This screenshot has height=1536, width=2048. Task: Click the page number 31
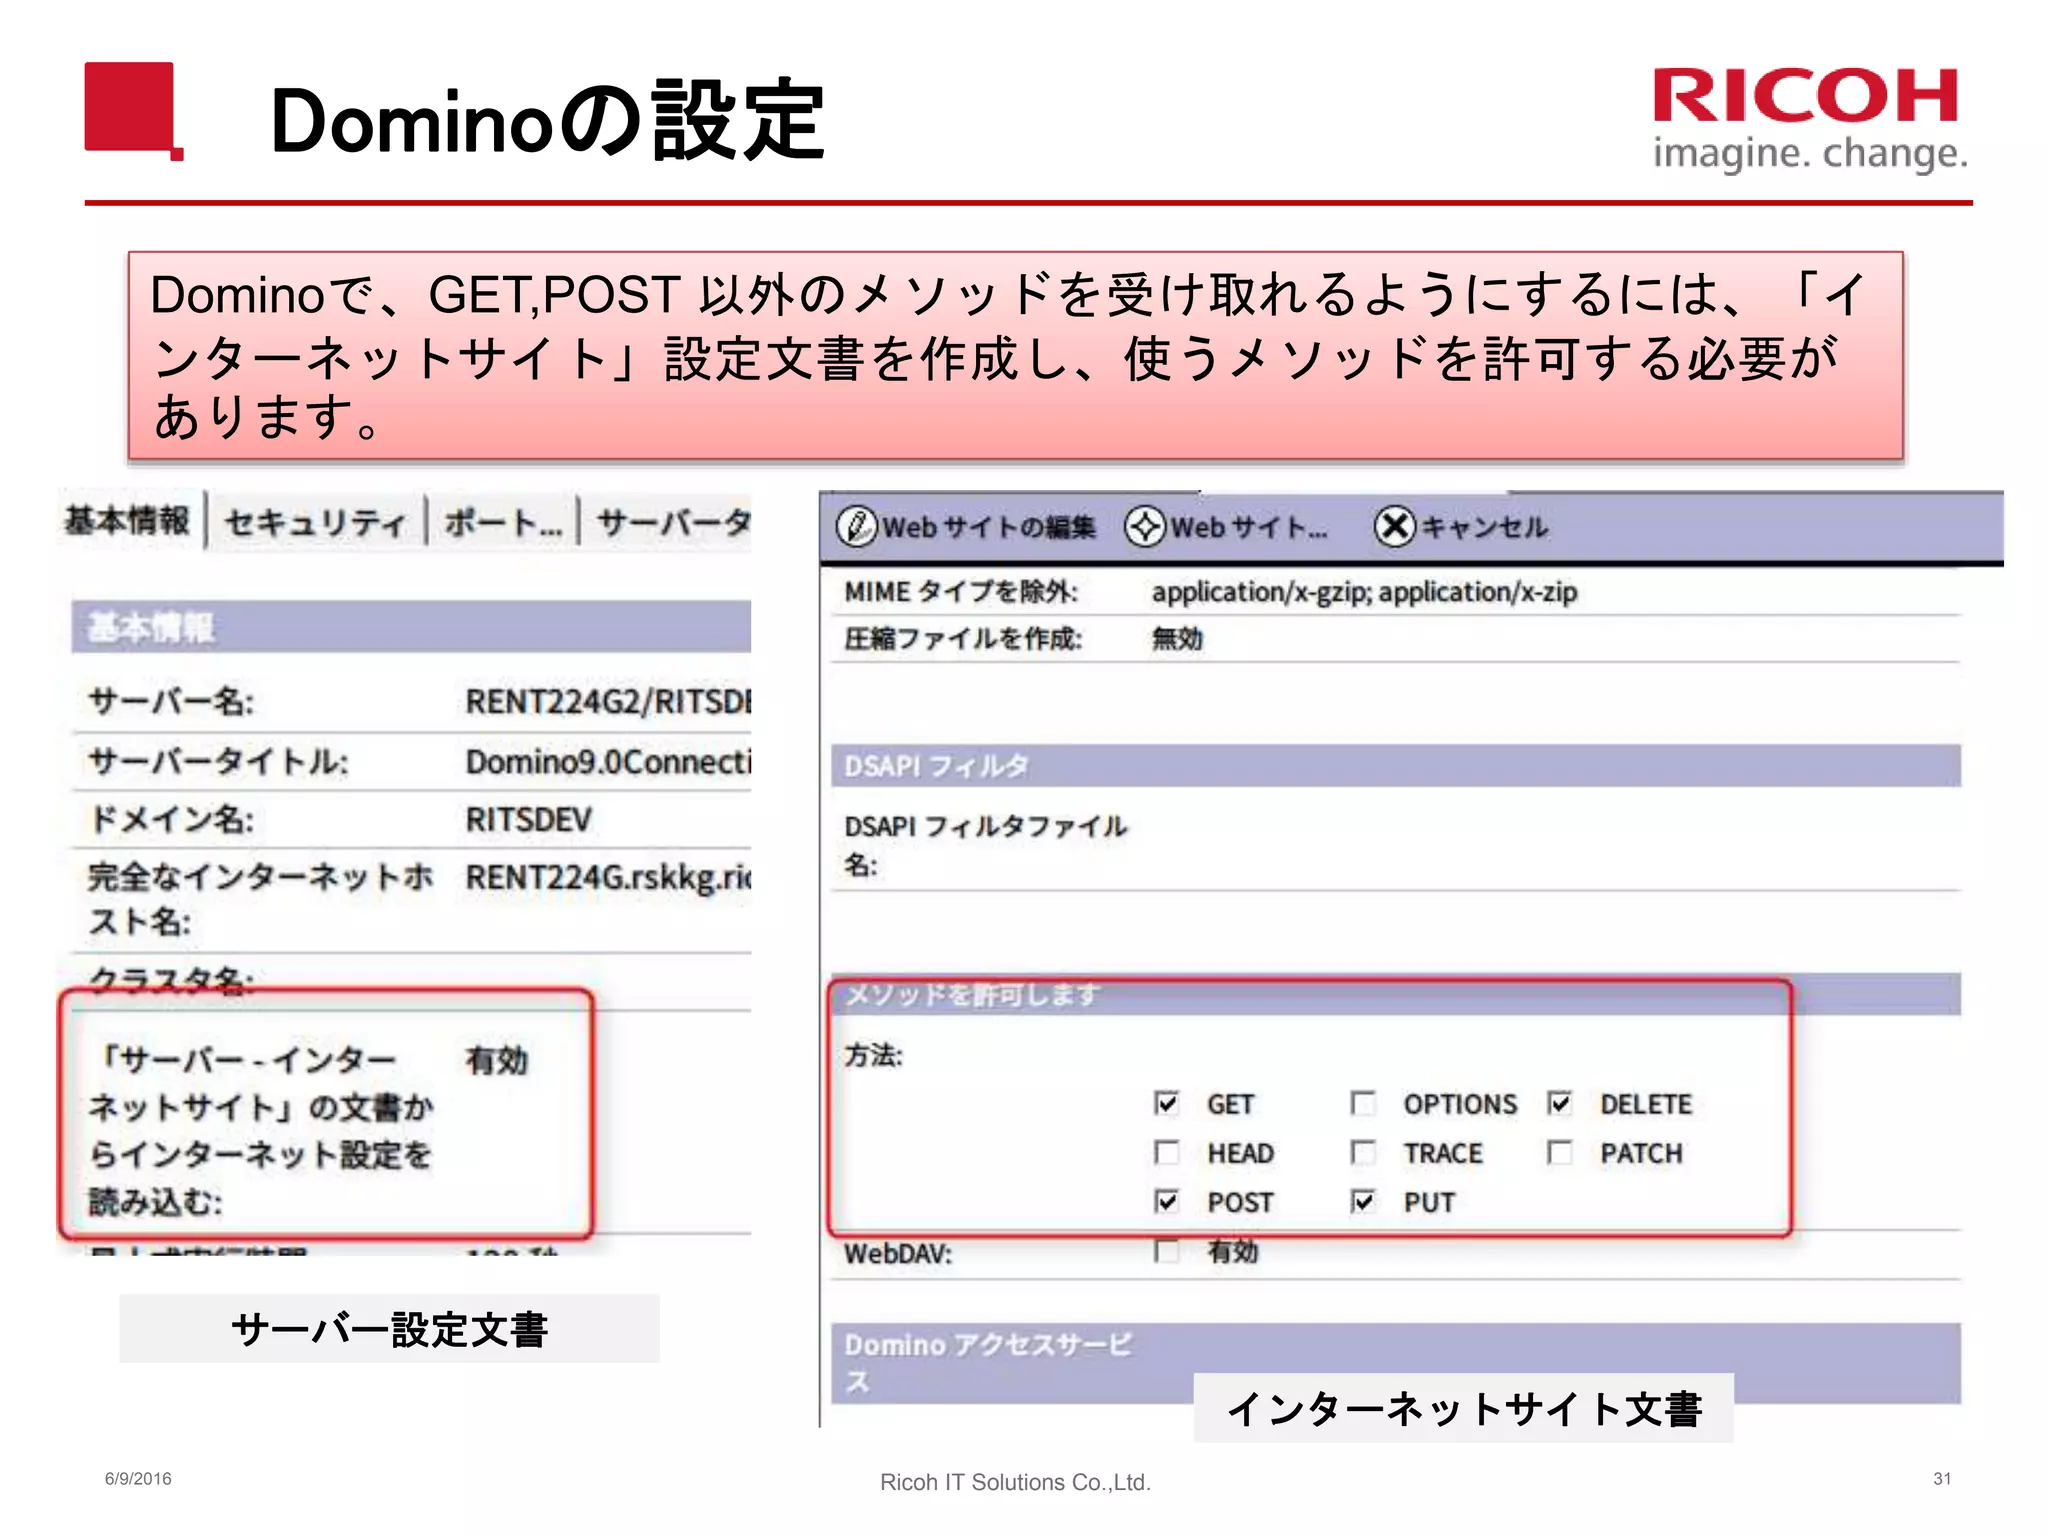coord(1942,1479)
